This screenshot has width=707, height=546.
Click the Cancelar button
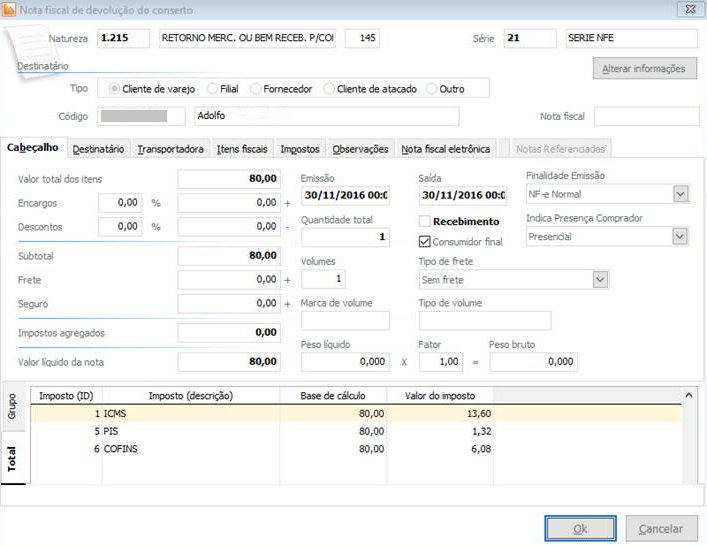pos(661,528)
